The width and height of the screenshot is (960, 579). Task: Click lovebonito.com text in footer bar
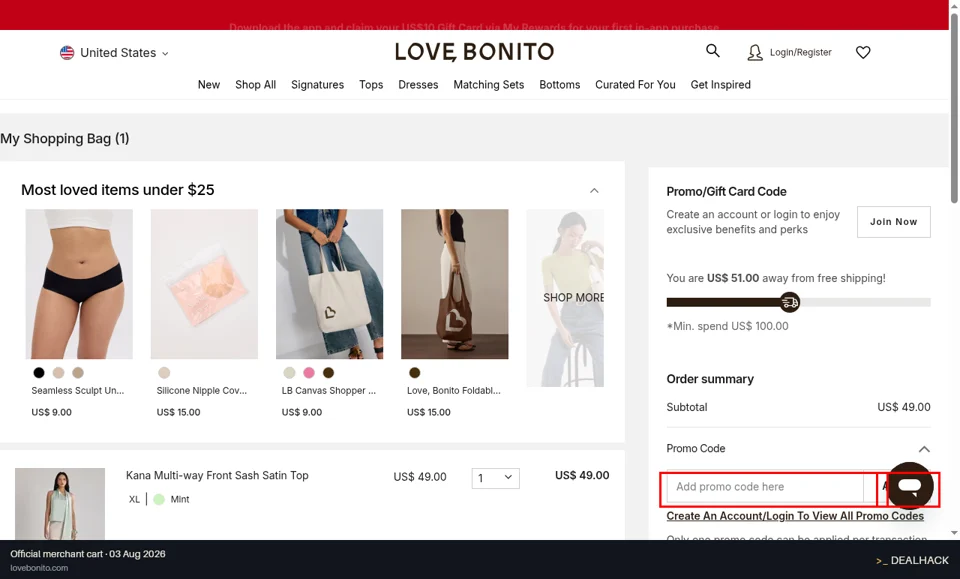click(39, 568)
